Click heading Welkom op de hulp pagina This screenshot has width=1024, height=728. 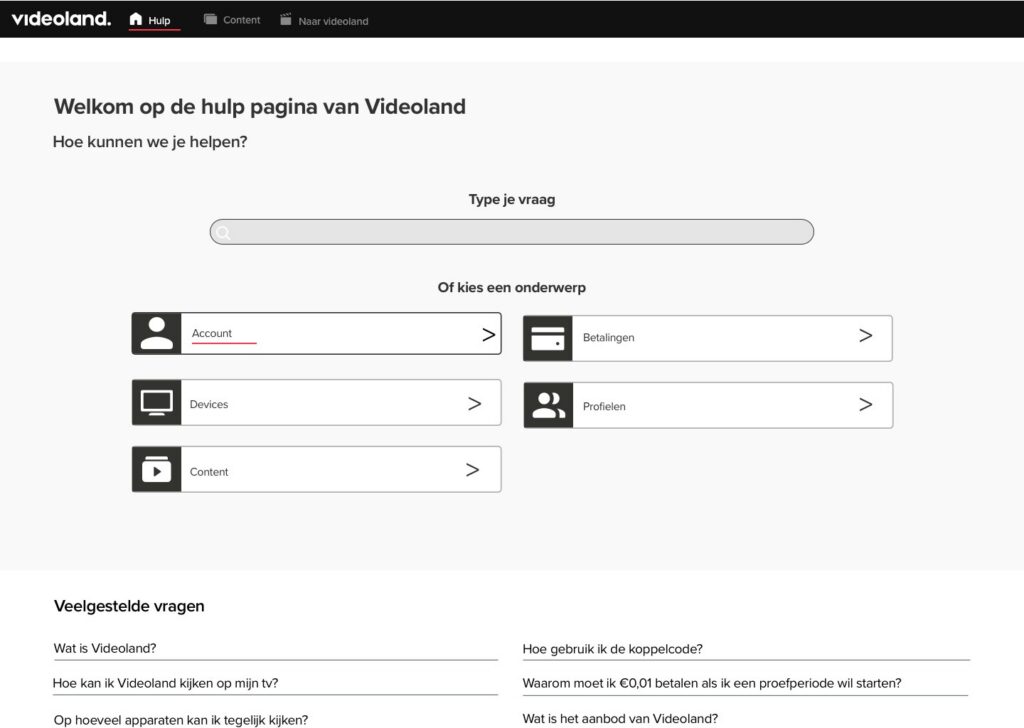(260, 106)
